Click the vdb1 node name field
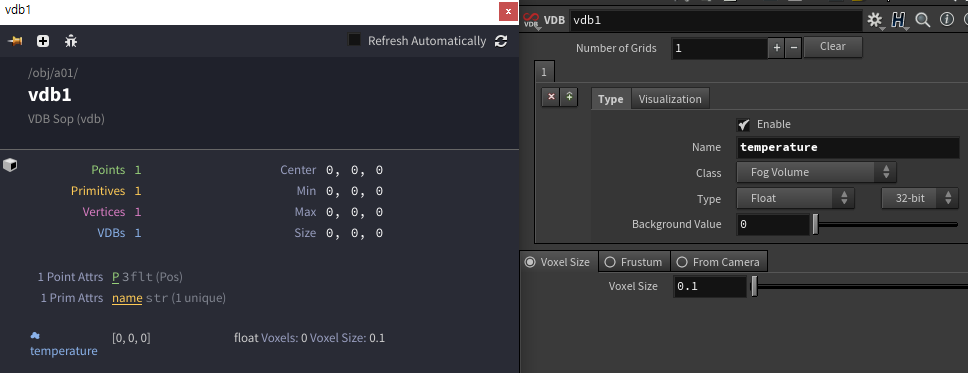 tap(715, 20)
